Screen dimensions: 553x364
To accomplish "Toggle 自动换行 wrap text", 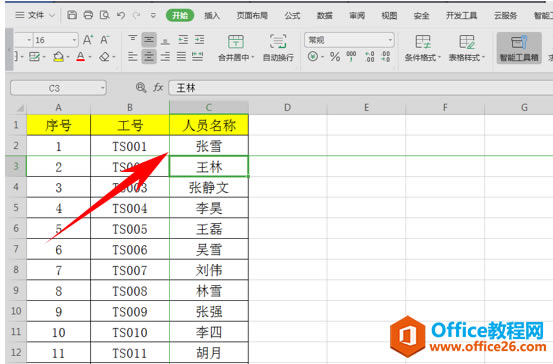I will coord(278,48).
